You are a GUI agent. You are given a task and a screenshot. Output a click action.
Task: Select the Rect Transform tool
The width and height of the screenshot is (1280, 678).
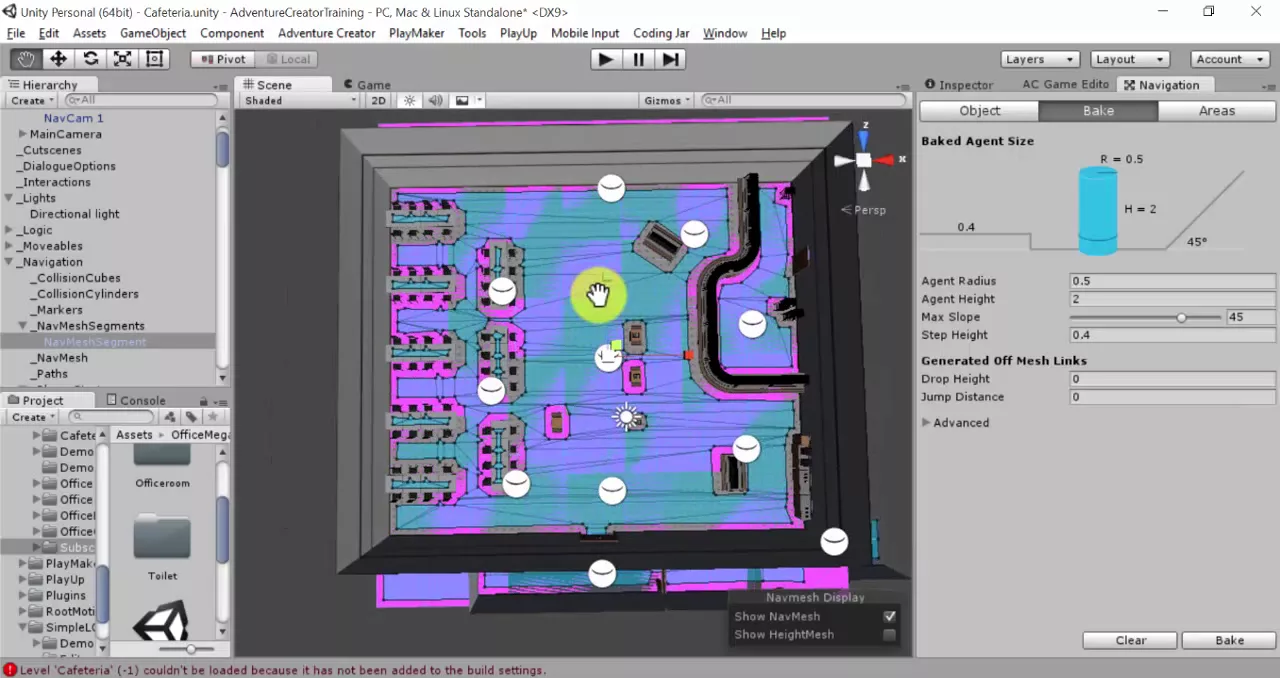click(154, 59)
